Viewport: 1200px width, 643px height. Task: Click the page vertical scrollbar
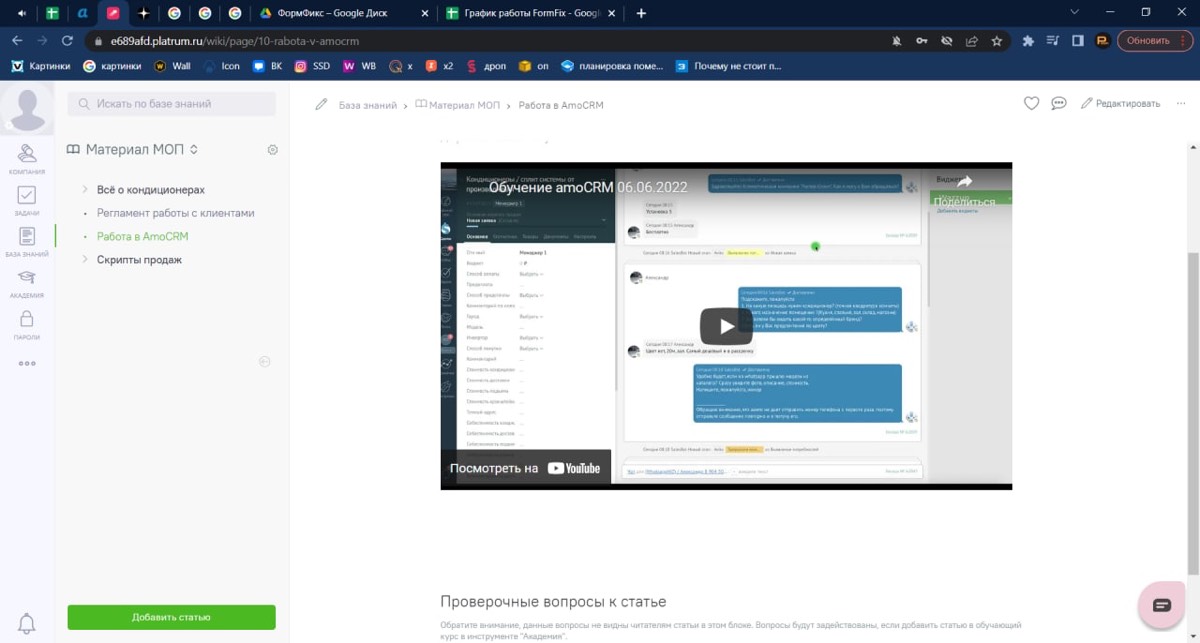pos(1191,414)
